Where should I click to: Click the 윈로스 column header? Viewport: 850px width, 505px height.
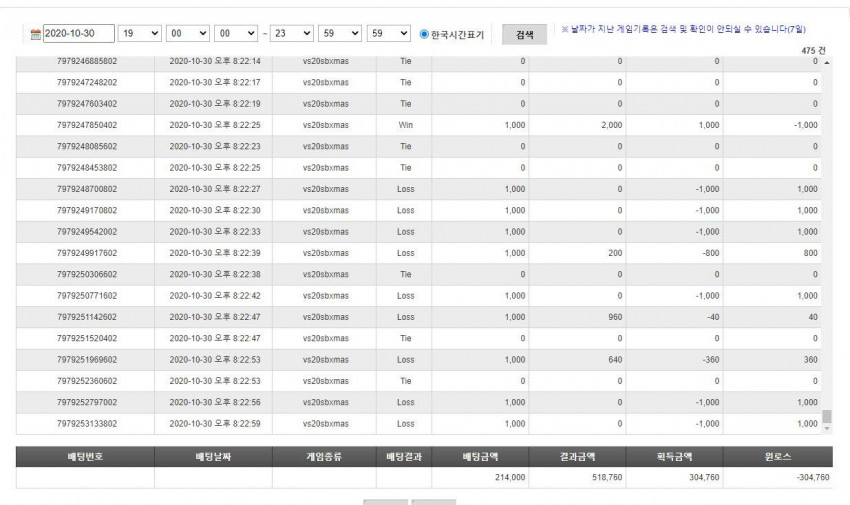(x=778, y=457)
